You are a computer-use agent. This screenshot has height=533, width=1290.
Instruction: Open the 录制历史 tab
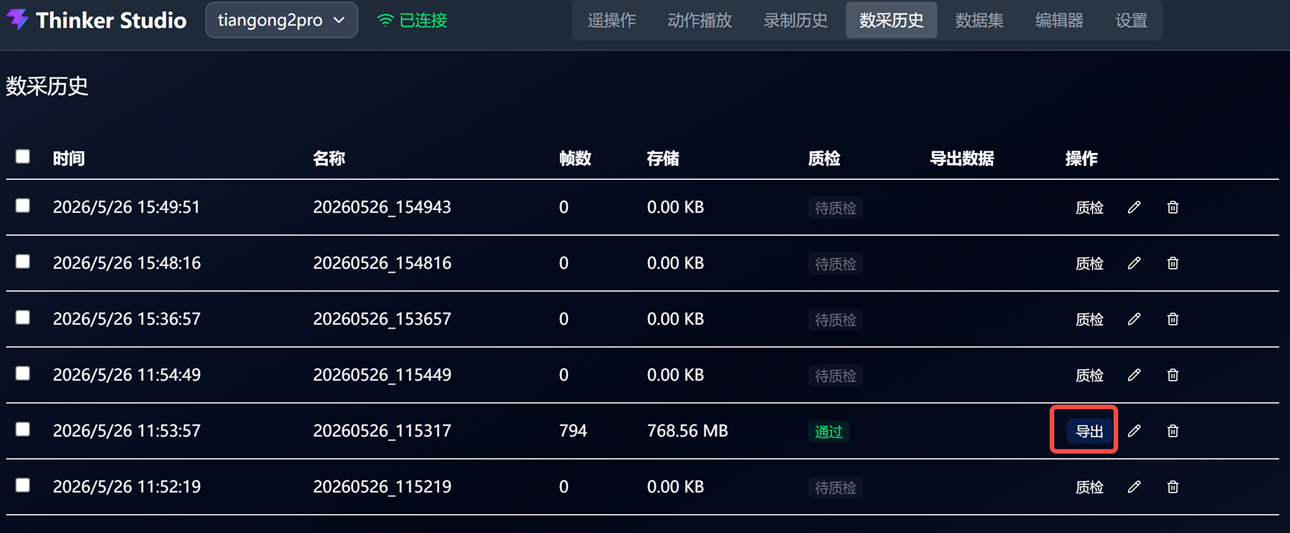click(x=796, y=20)
